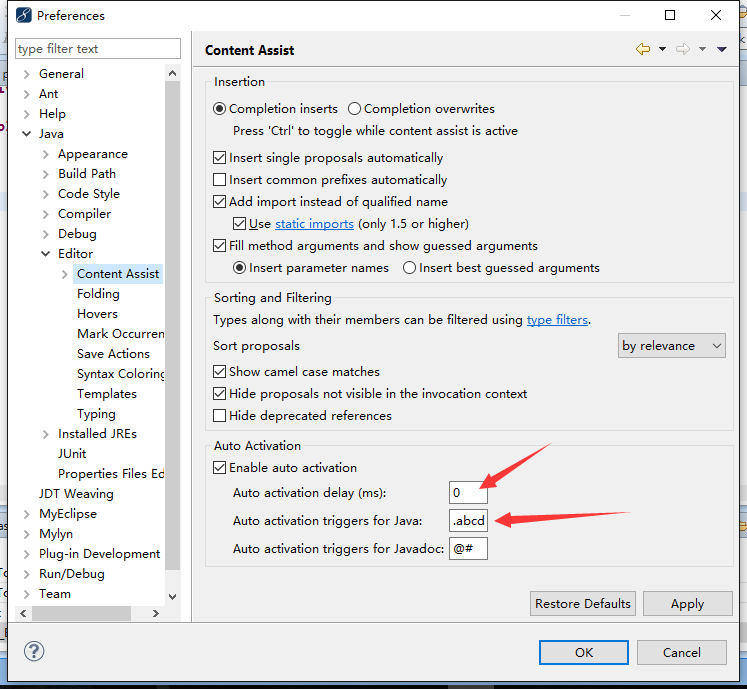Collapse the Editor tree node

tap(46, 254)
